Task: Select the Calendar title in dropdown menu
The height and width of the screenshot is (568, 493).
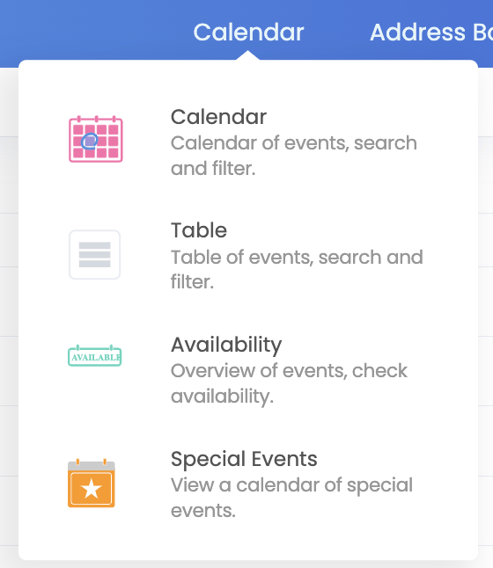Action: click(x=219, y=117)
